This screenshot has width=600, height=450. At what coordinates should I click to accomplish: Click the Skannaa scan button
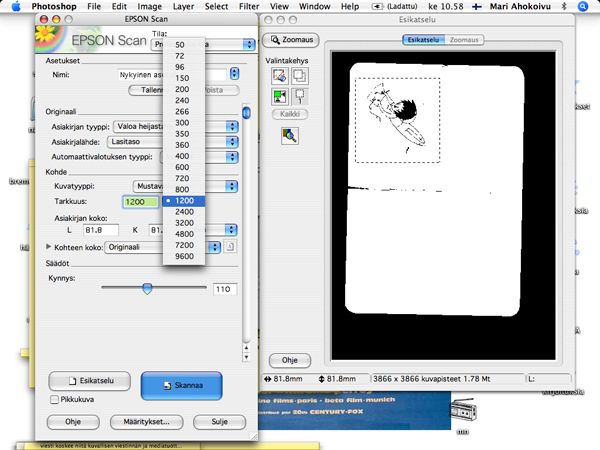[x=181, y=386]
